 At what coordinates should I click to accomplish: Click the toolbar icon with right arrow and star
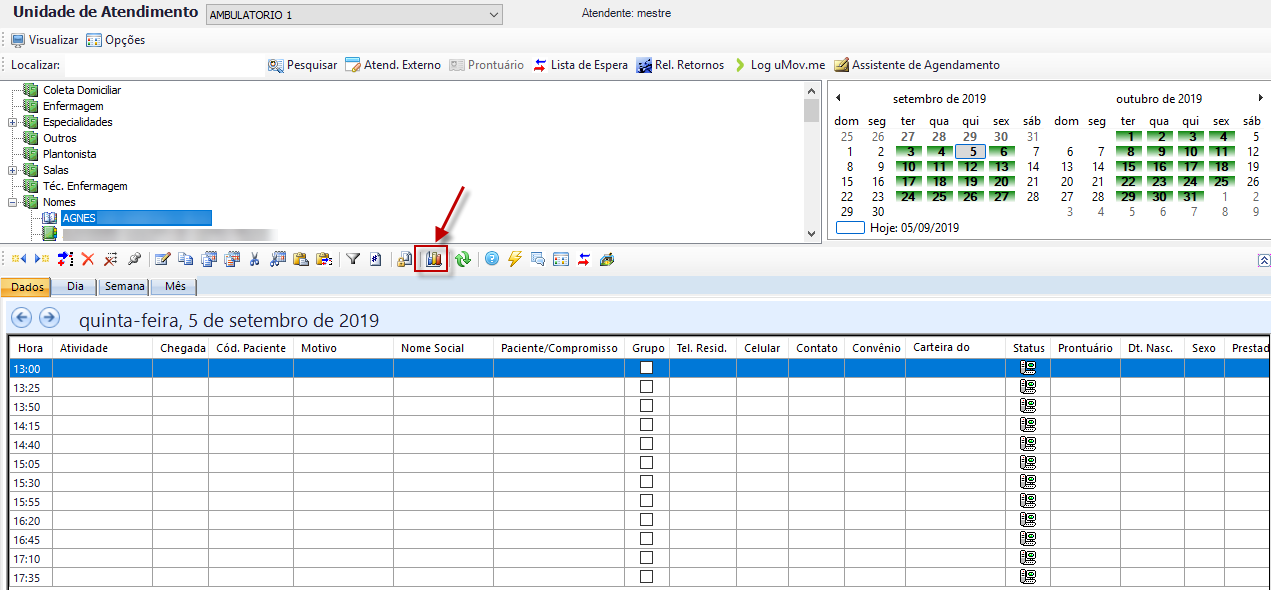point(42,259)
